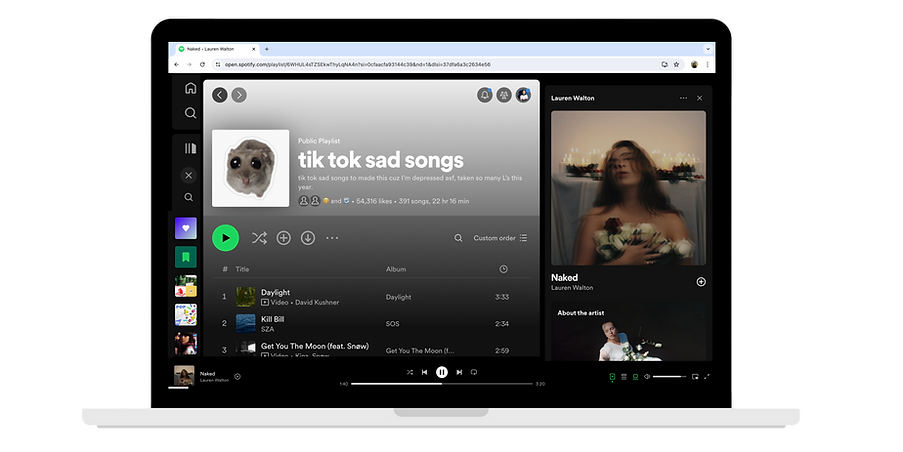
Task: Skip to previous track
Action: point(424,372)
